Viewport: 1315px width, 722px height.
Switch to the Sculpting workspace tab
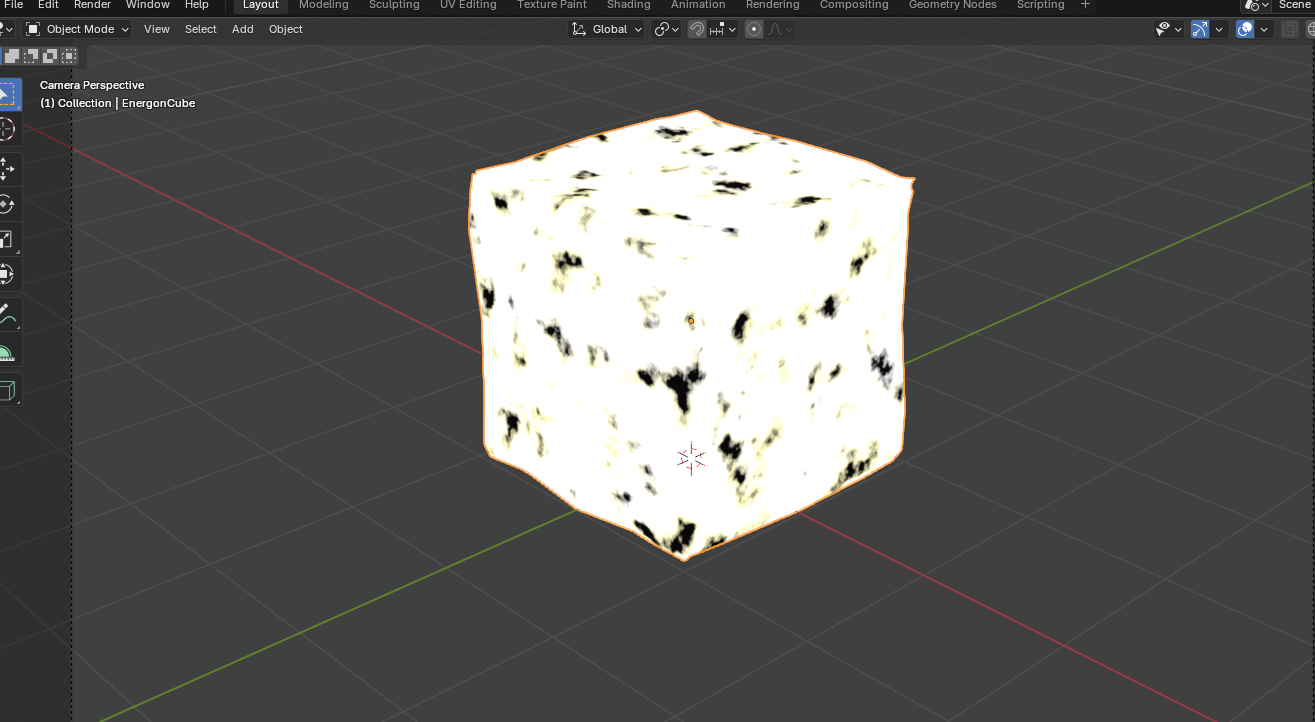(x=394, y=5)
